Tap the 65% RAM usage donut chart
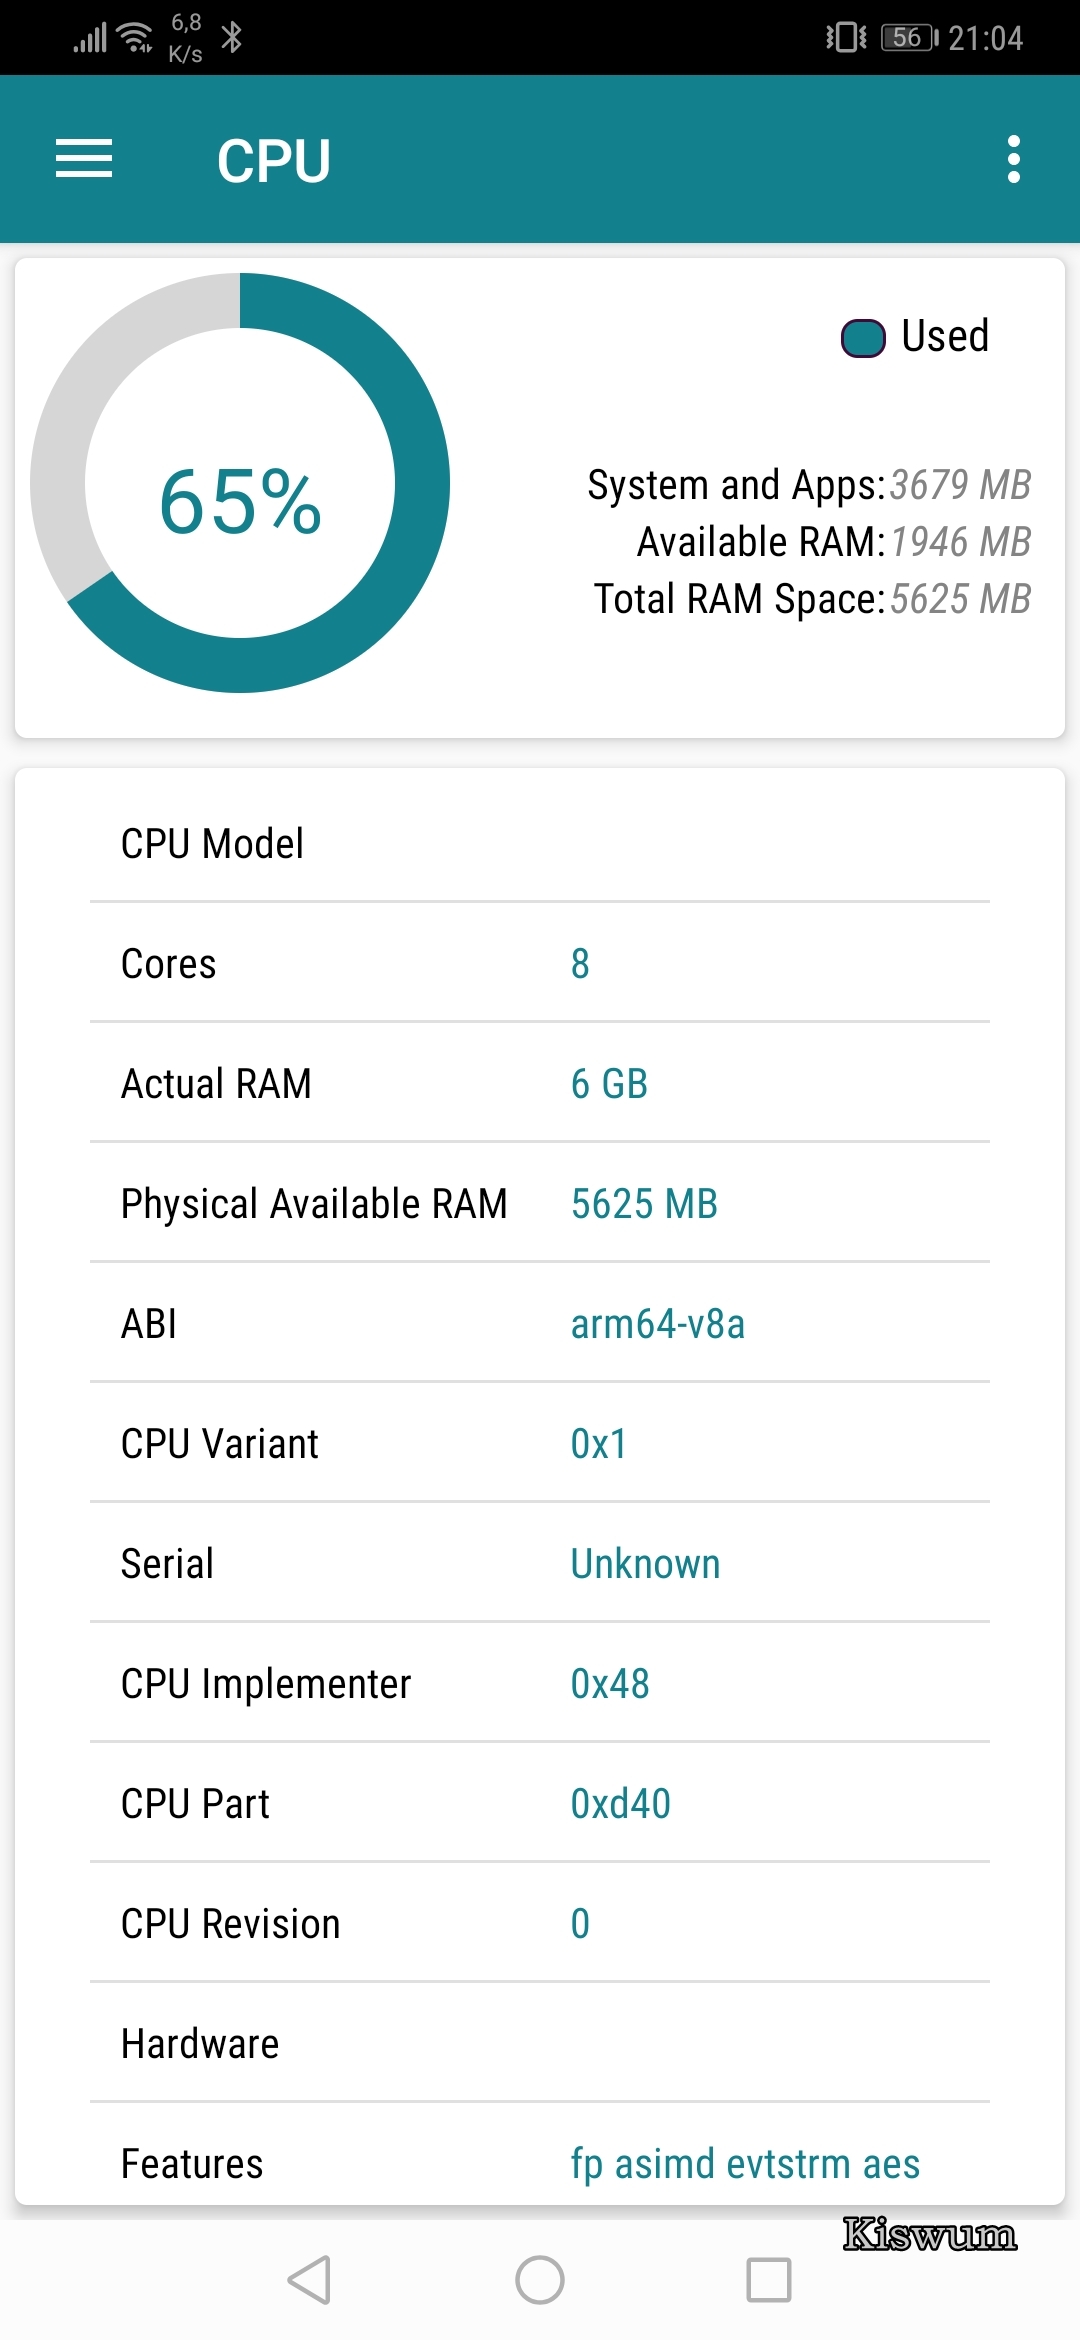This screenshot has width=1080, height=2340. pos(240,483)
